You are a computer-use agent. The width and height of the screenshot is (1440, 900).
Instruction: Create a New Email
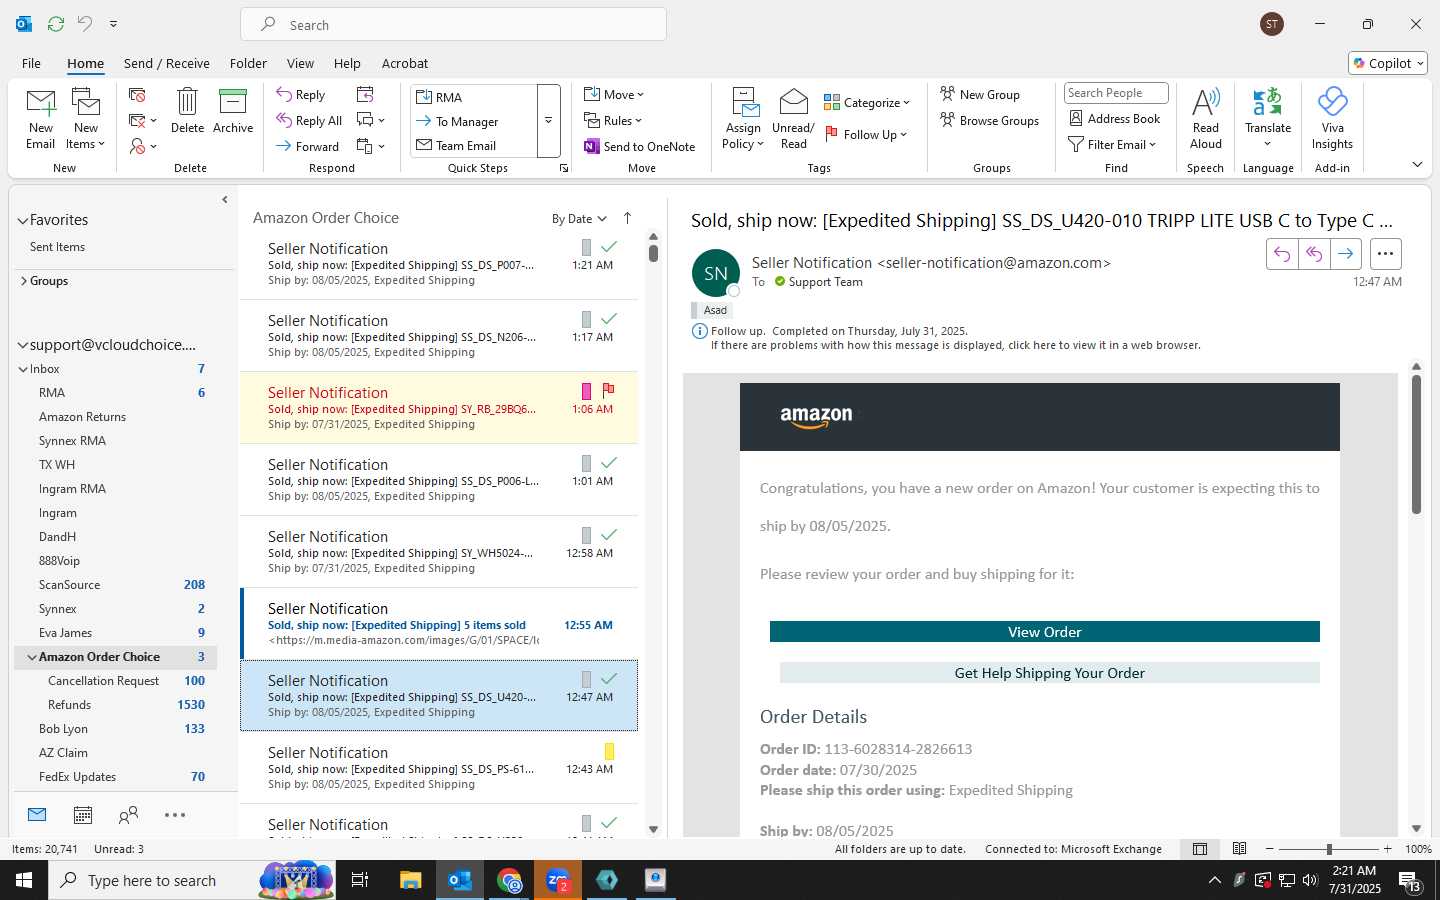pos(41,119)
